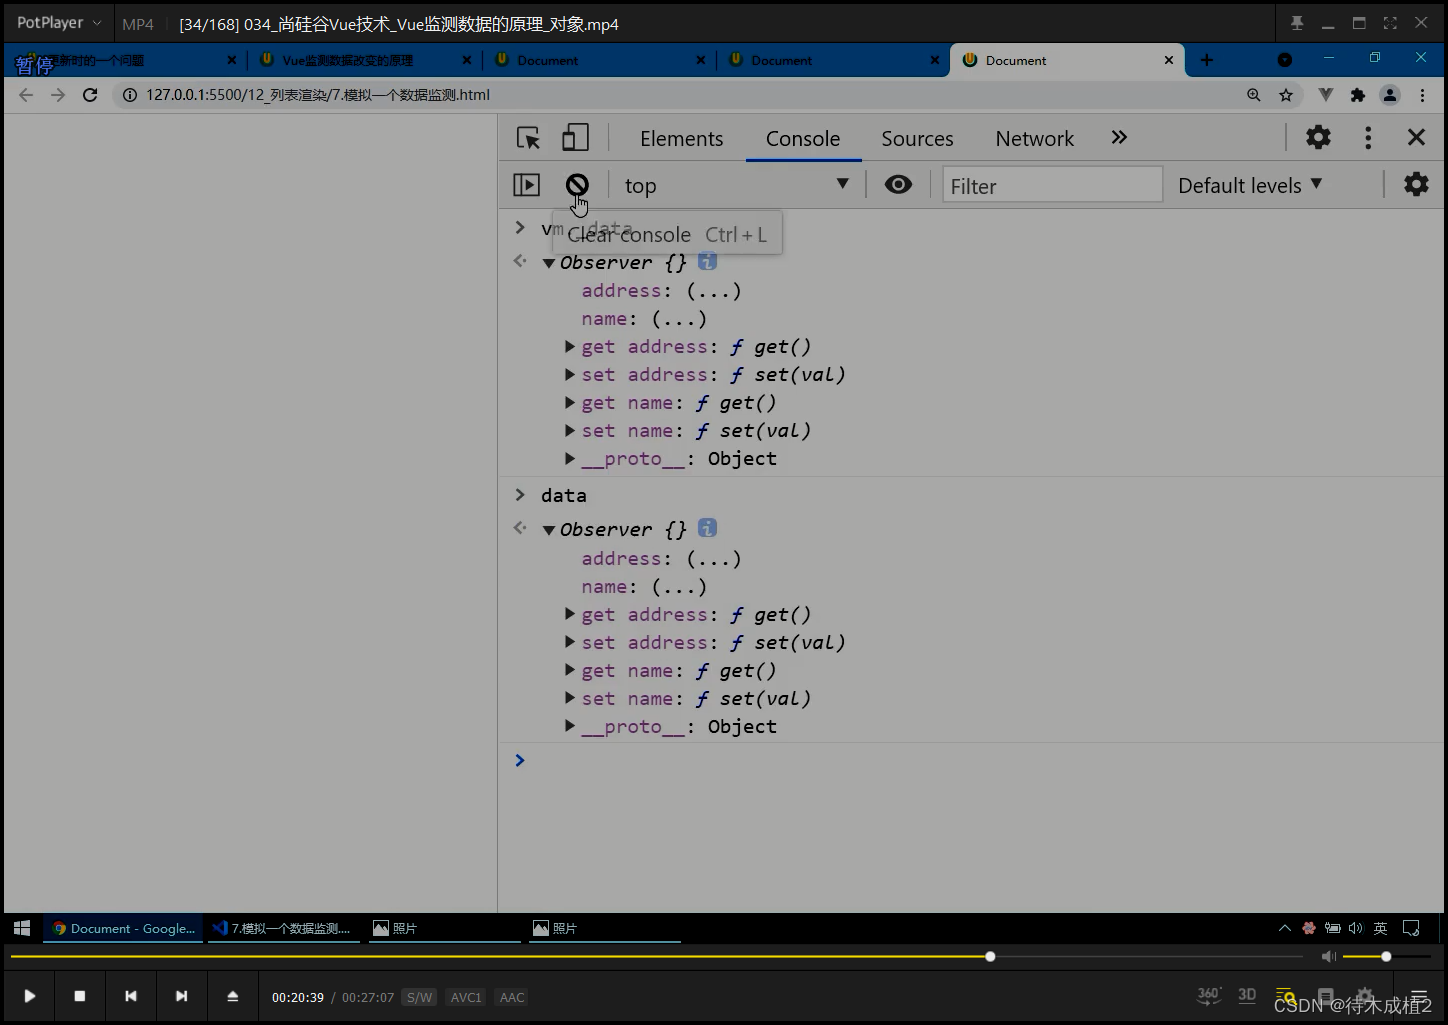Open the Chrome three-dot menu
Image resolution: width=1448 pixels, height=1025 pixels.
pyautogui.click(x=1422, y=95)
